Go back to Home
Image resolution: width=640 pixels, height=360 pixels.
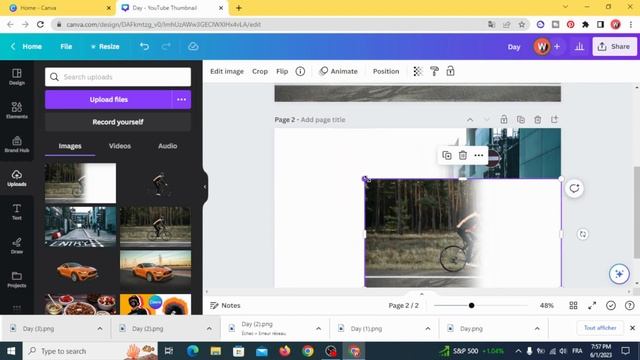(26, 47)
